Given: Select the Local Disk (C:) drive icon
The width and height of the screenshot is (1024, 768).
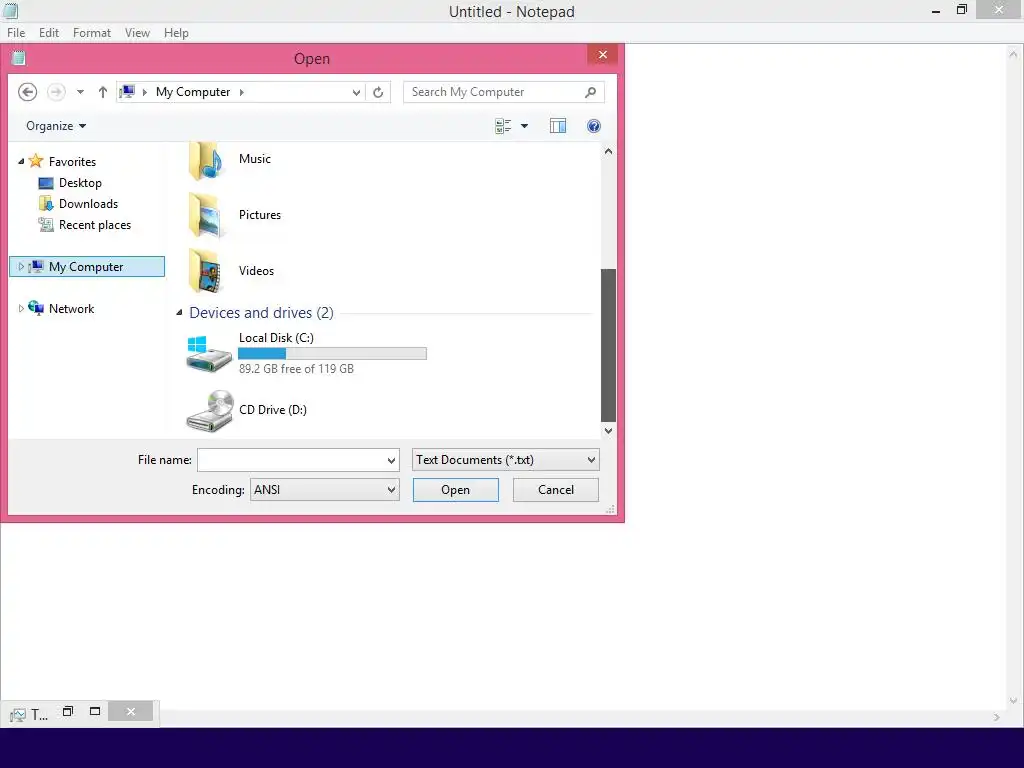Looking at the screenshot, I should click(x=209, y=353).
